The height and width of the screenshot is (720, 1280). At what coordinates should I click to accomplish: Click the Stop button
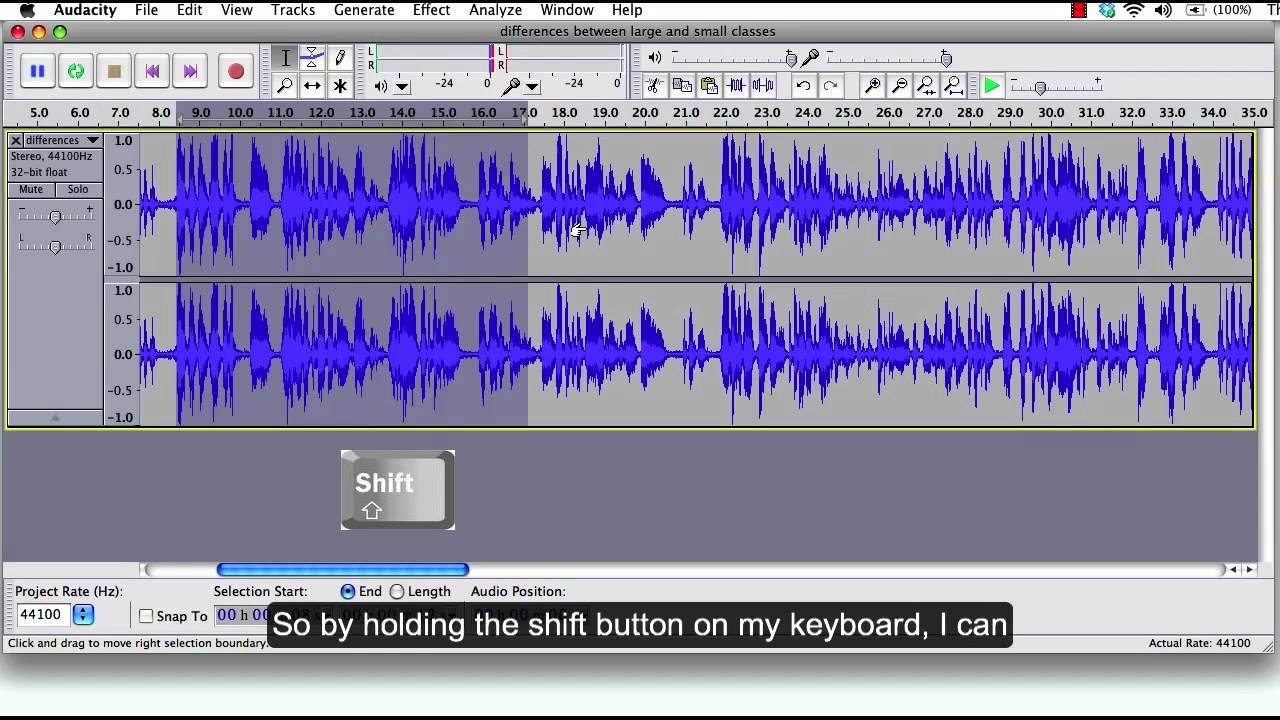(114, 71)
